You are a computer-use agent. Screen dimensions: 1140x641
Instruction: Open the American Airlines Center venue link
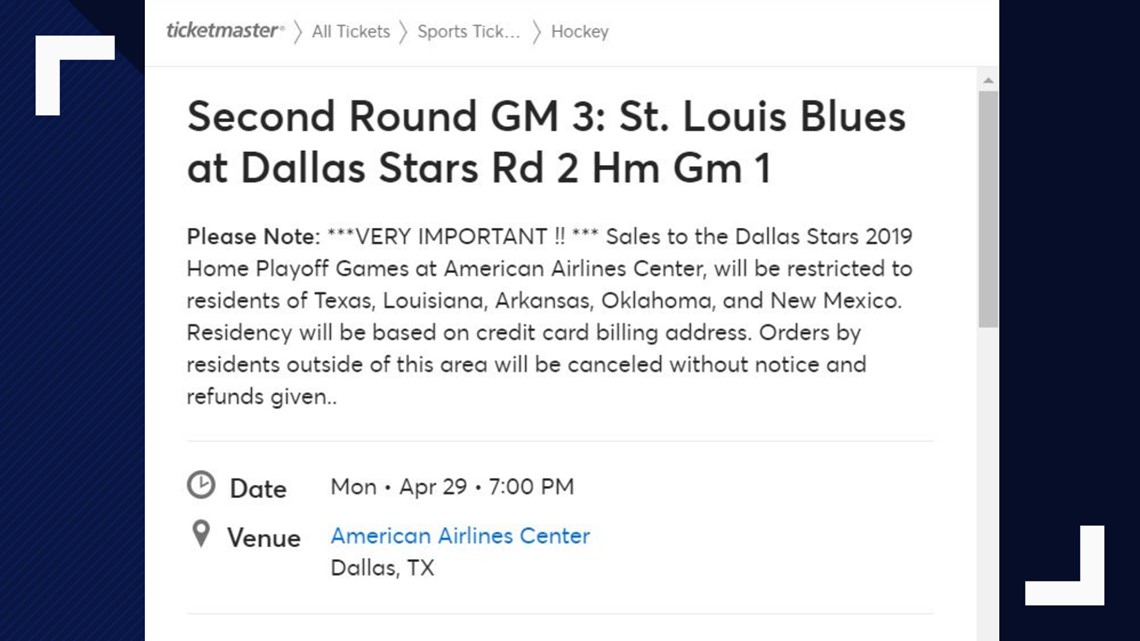click(x=460, y=536)
